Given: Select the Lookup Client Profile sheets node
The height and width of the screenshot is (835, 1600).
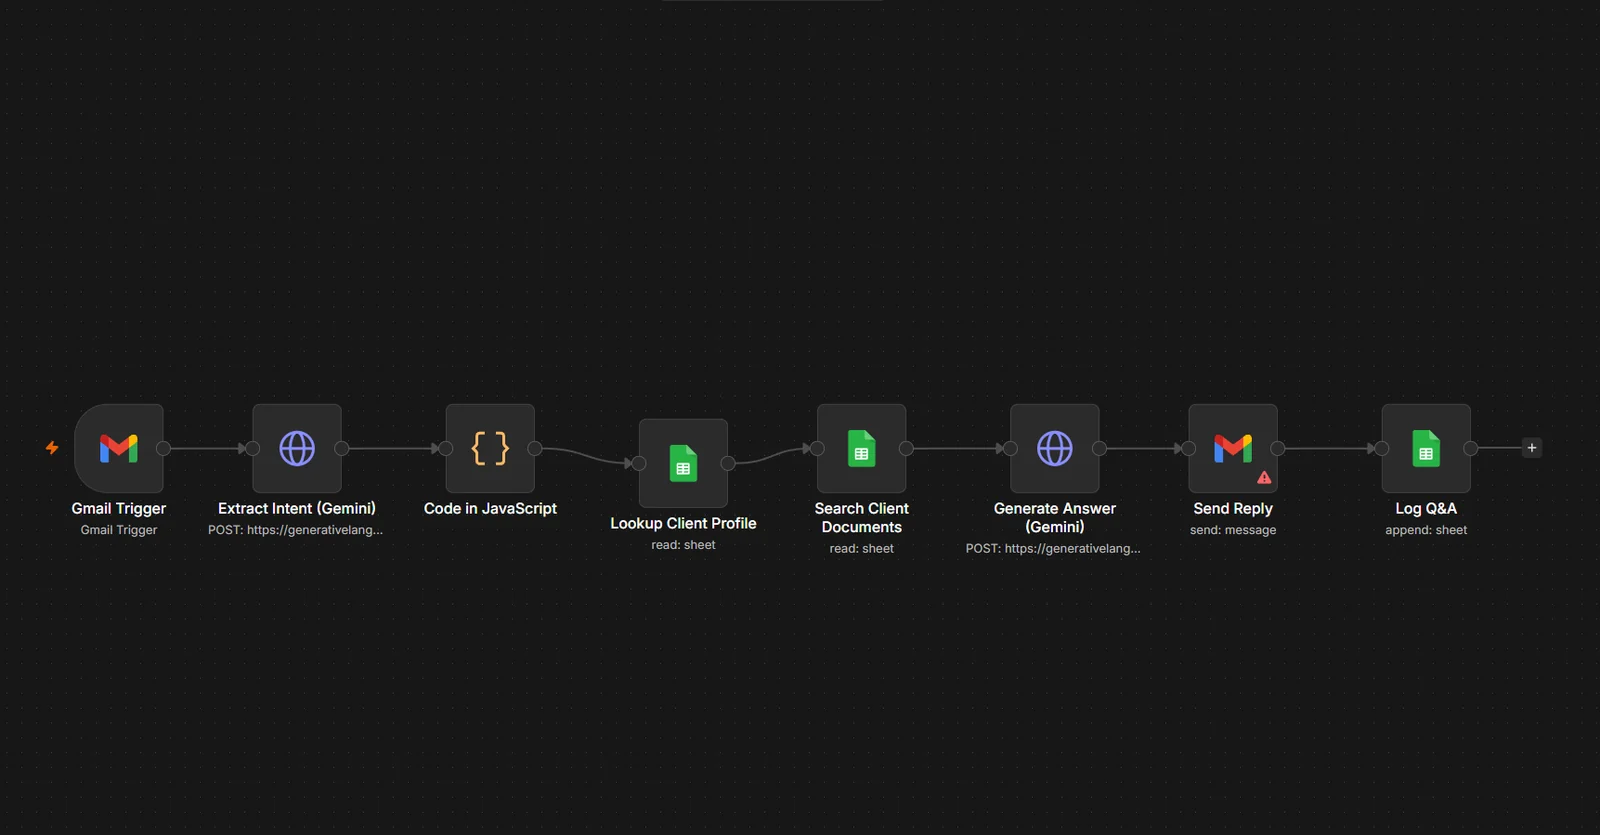Looking at the screenshot, I should pyautogui.click(x=683, y=463).
